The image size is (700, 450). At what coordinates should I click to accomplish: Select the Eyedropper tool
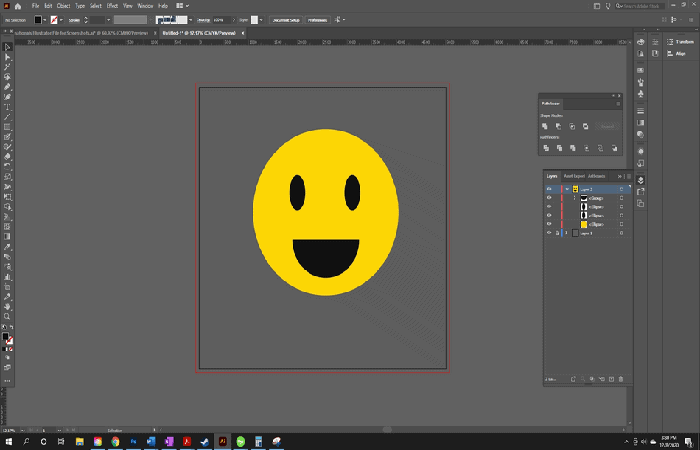[7, 247]
